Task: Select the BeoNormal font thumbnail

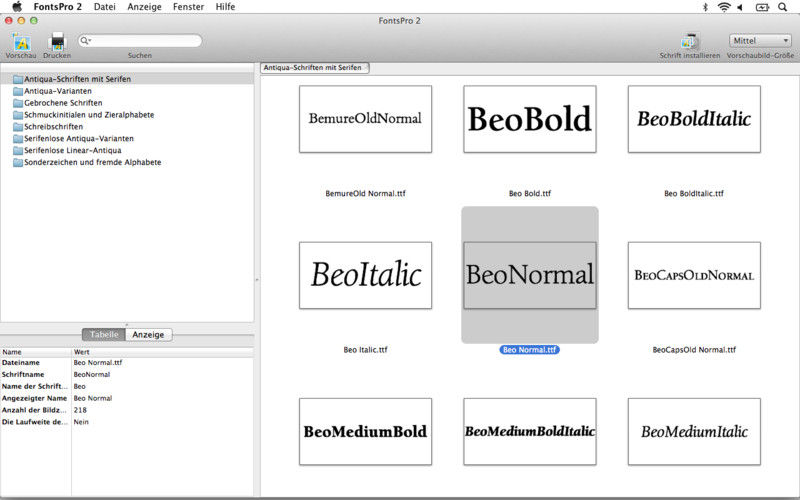Action: coord(530,275)
